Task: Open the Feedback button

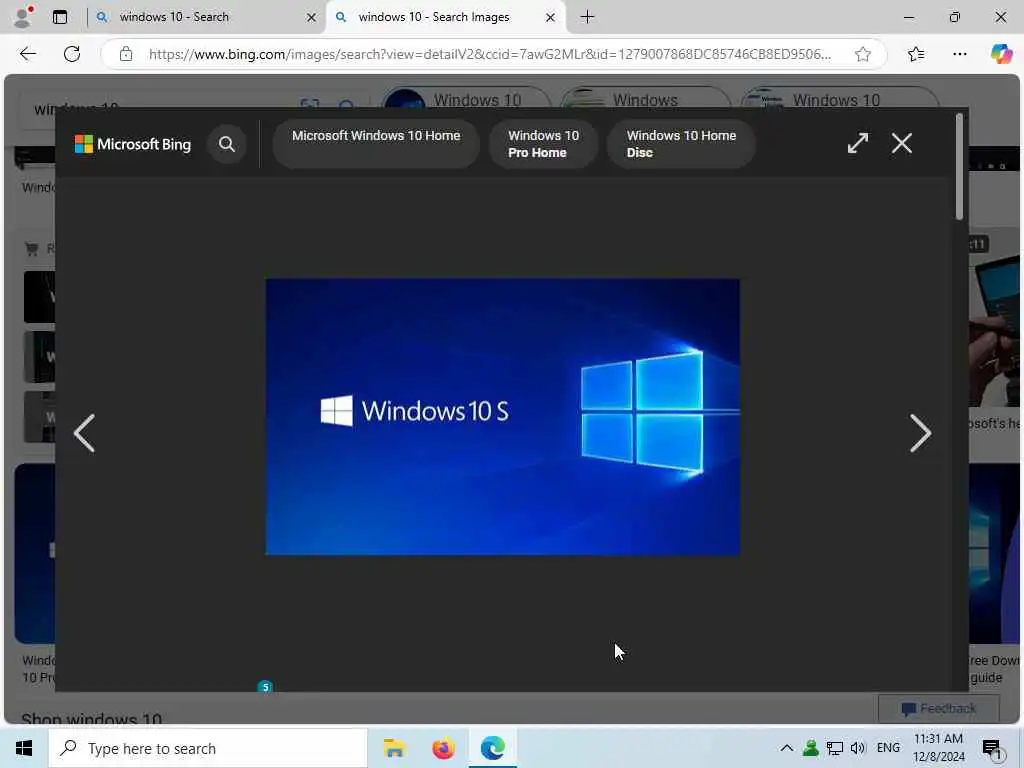Action: tap(938, 709)
